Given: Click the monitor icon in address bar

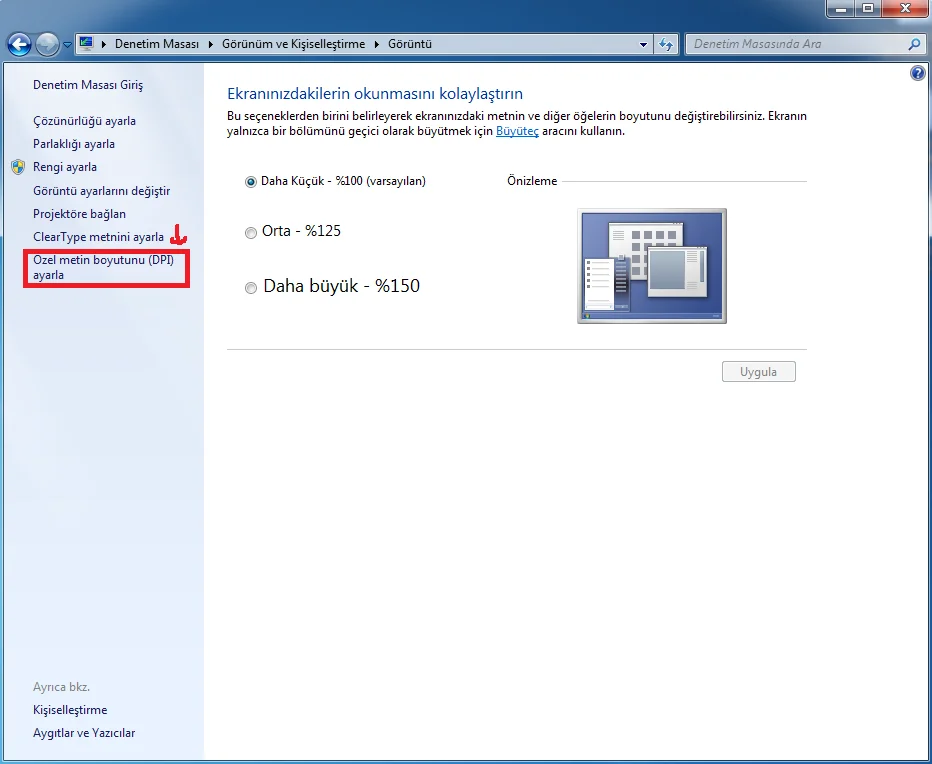Looking at the screenshot, I should pos(87,44).
